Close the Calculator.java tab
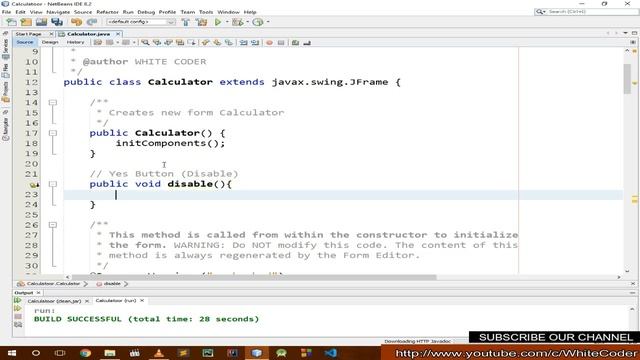Image resolution: width=640 pixels, height=360 pixels. pyautogui.click(x=118, y=34)
